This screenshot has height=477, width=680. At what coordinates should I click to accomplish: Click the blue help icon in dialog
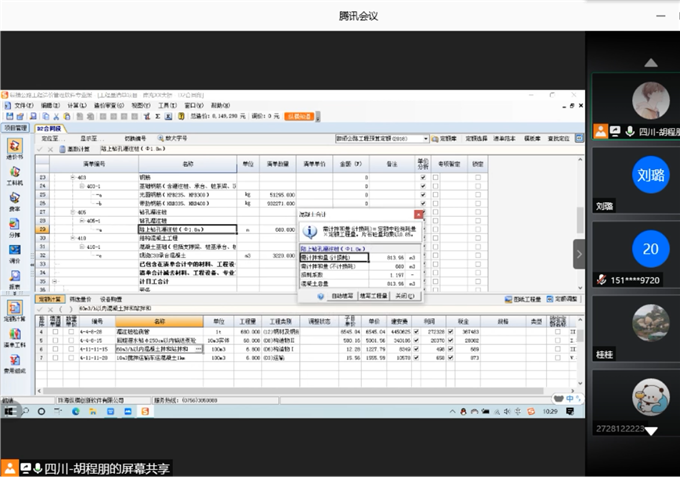[320, 296]
